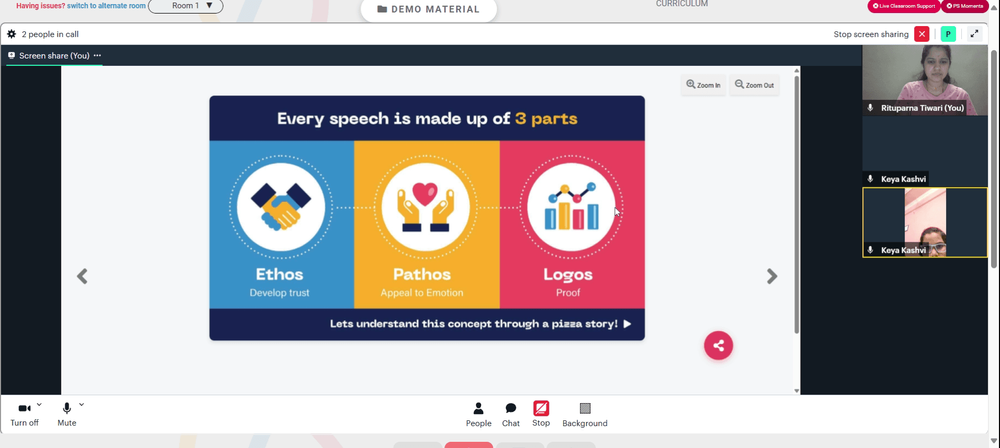Open the People panel
The image size is (1000, 448).
coord(478,414)
